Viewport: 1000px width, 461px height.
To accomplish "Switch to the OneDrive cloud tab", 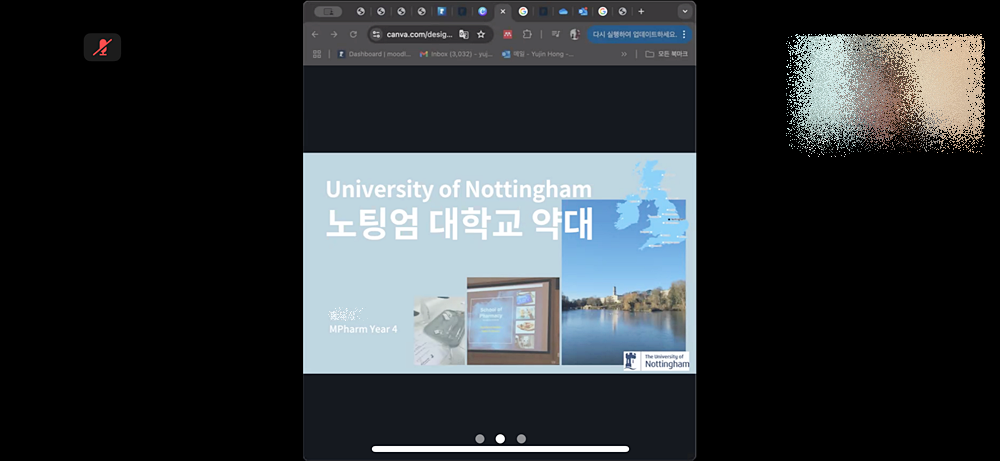I will 563,11.
